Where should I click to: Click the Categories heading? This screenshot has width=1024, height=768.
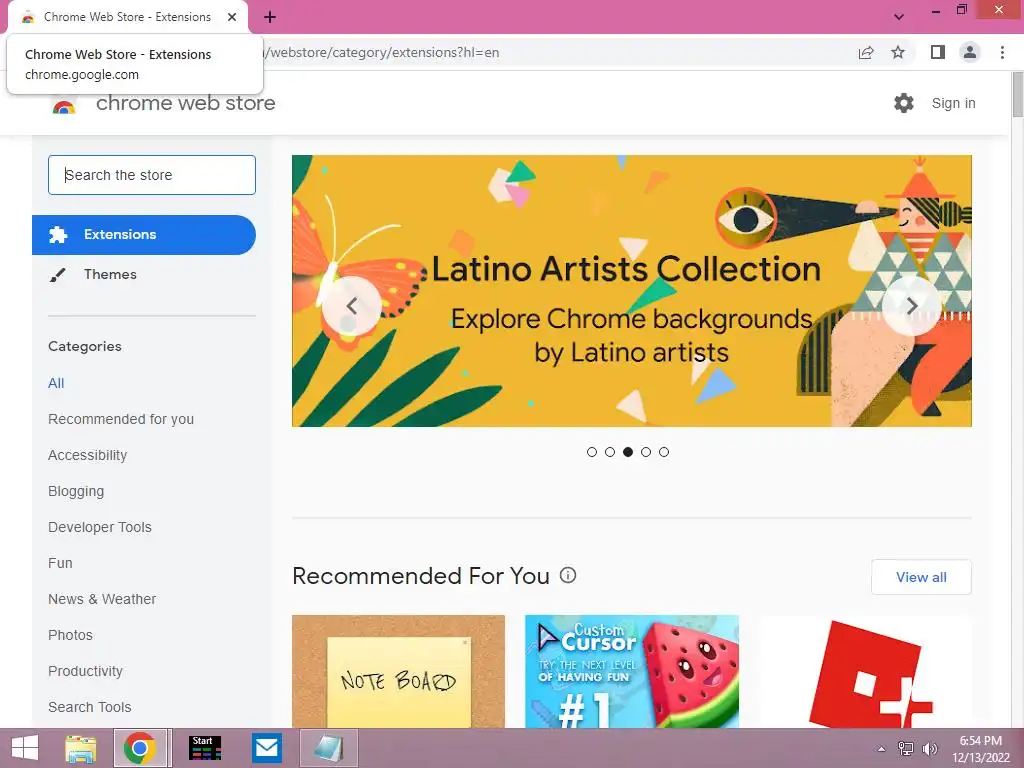point(85,346)
